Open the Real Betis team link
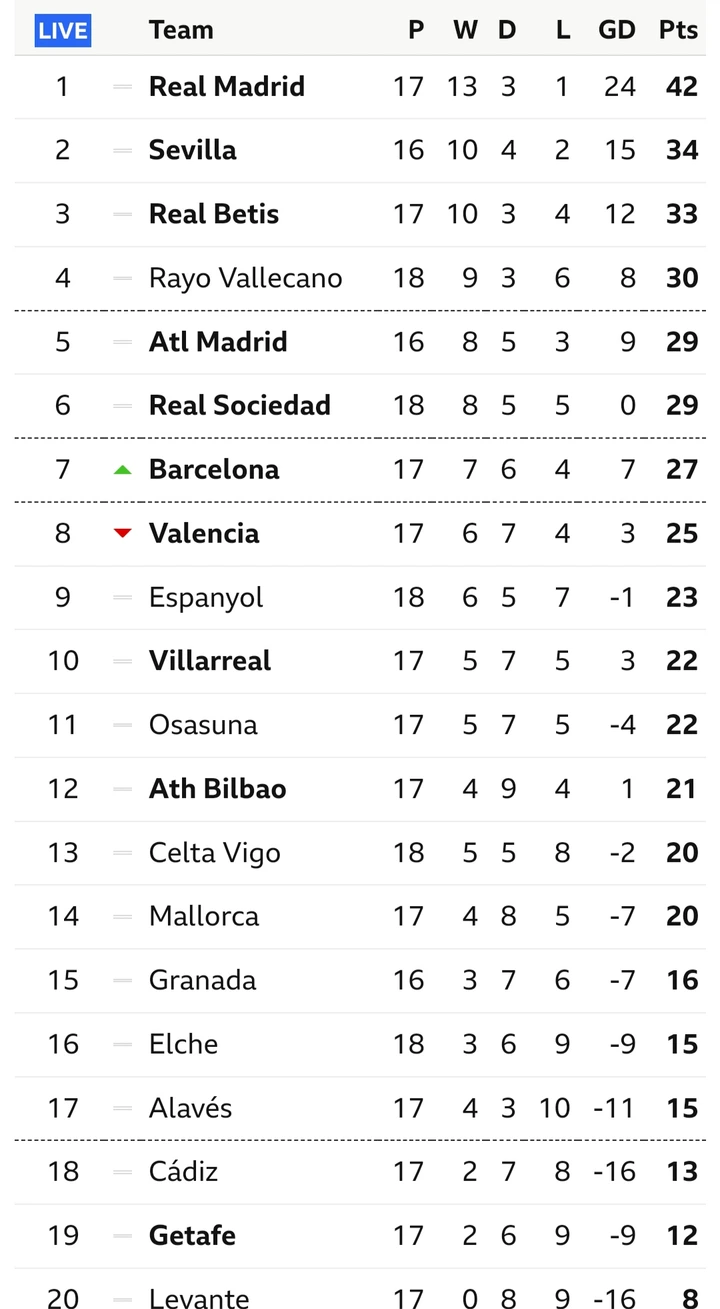The height and width of the screenshot is (1309, 720). 213,214
